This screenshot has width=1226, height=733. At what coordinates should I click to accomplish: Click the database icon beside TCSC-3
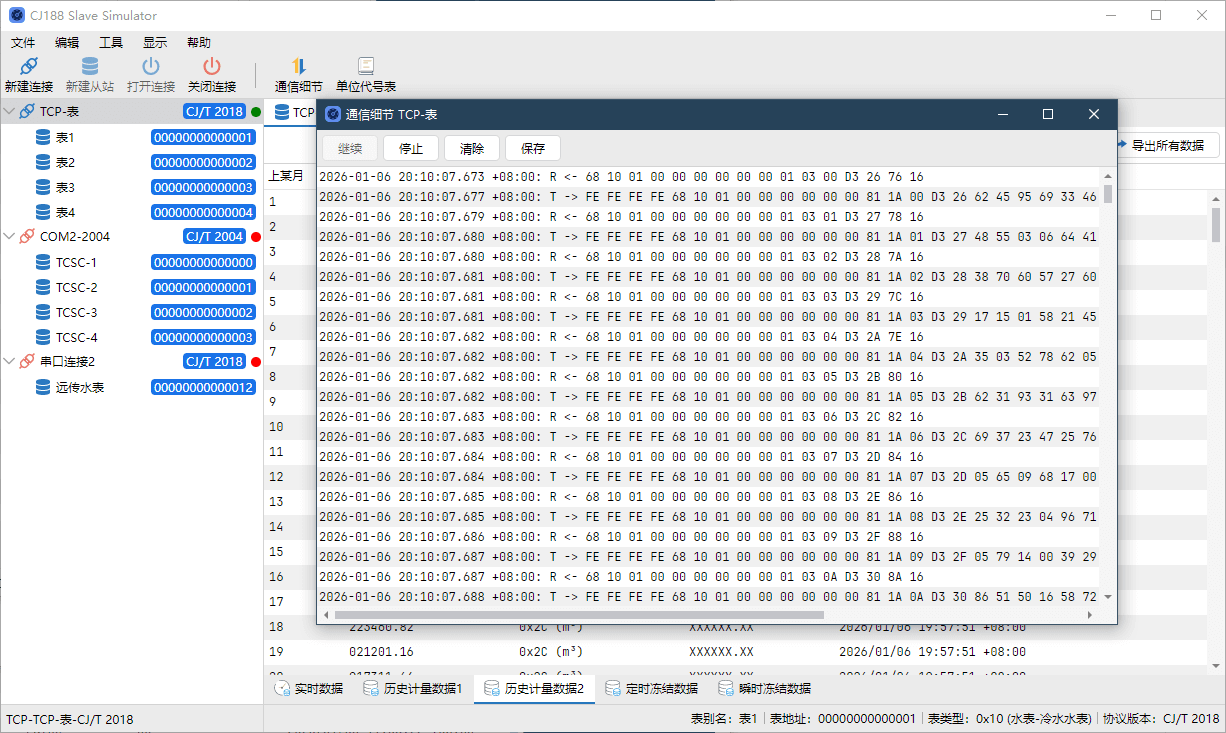coord(43,312)
